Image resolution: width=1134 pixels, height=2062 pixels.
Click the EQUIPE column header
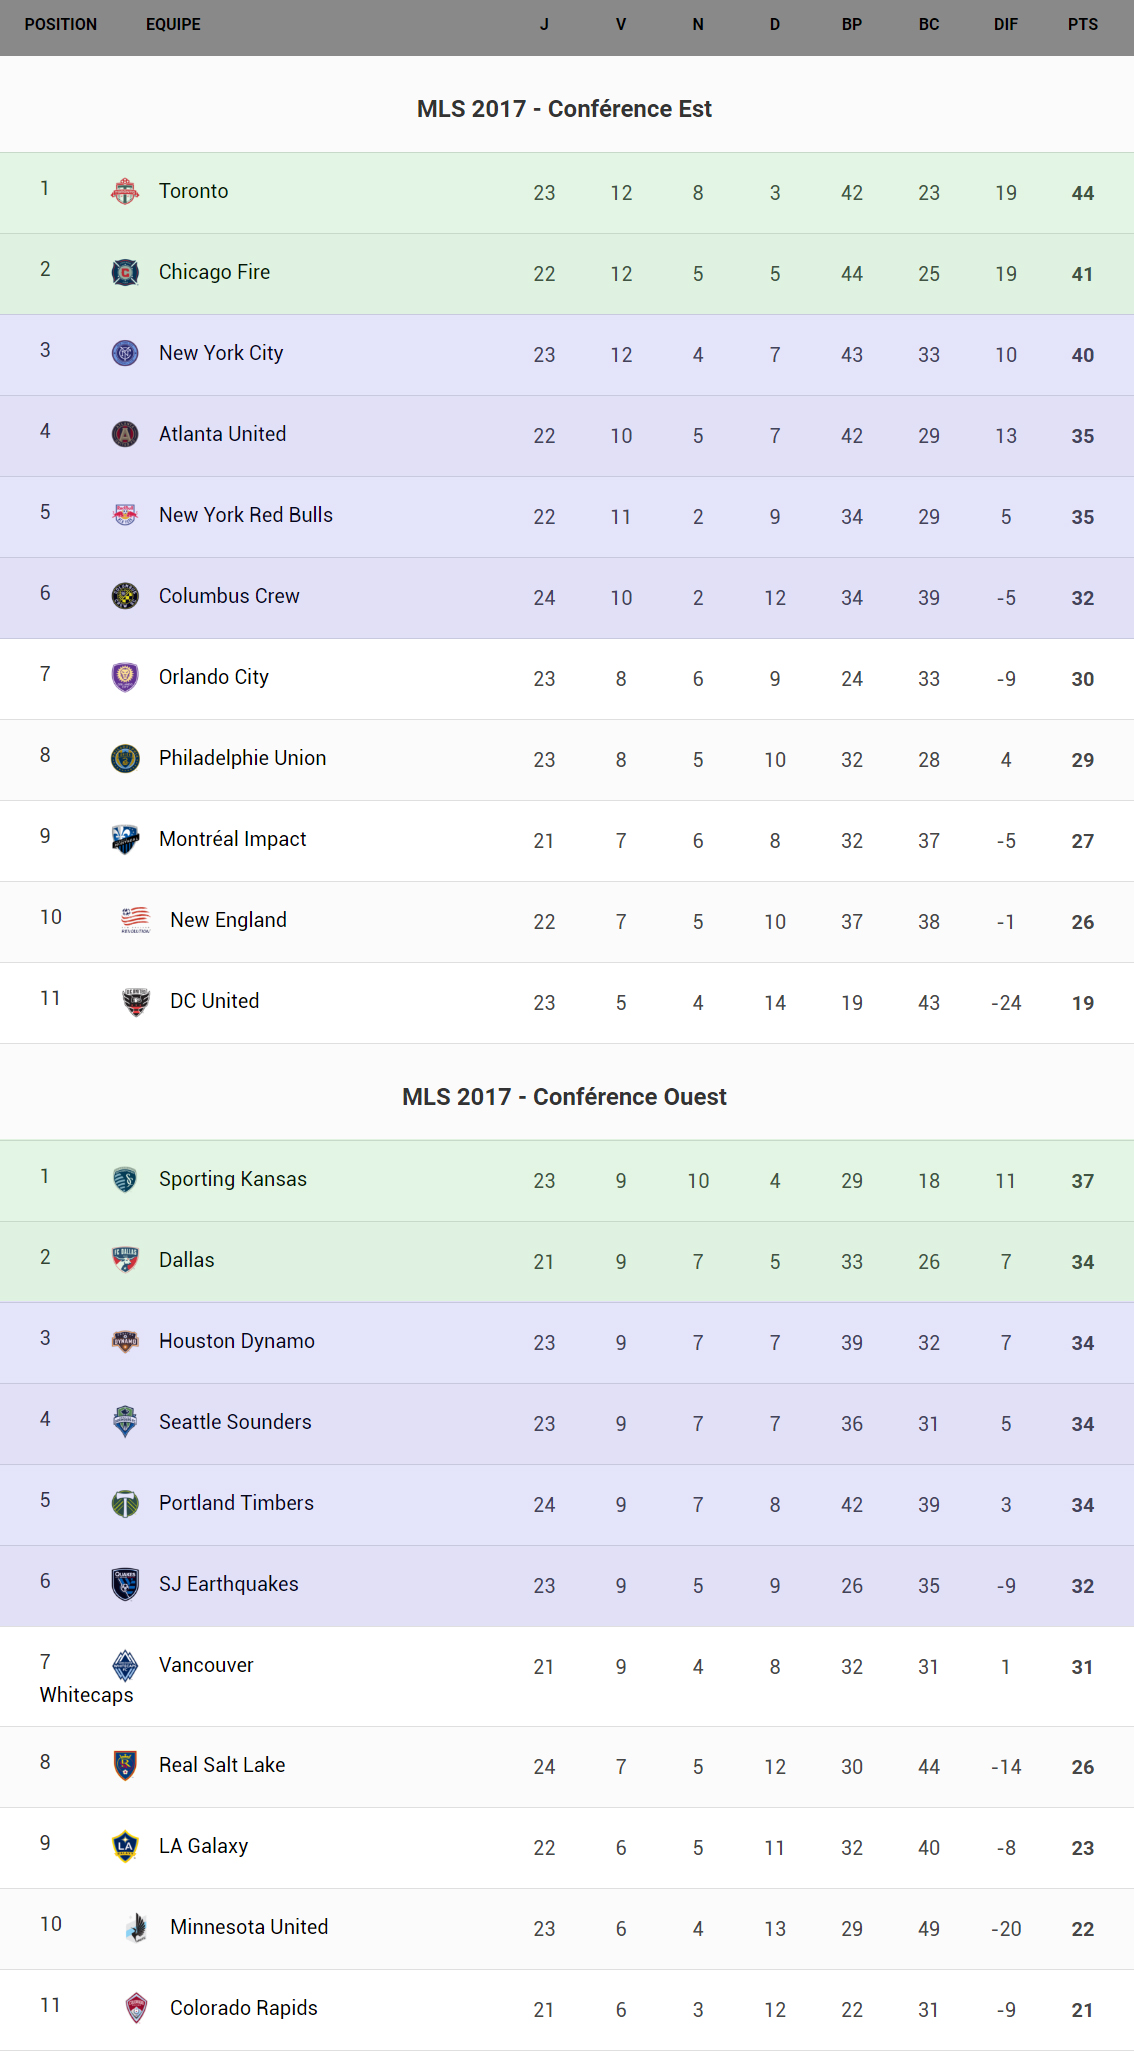(x=173, y=25)
